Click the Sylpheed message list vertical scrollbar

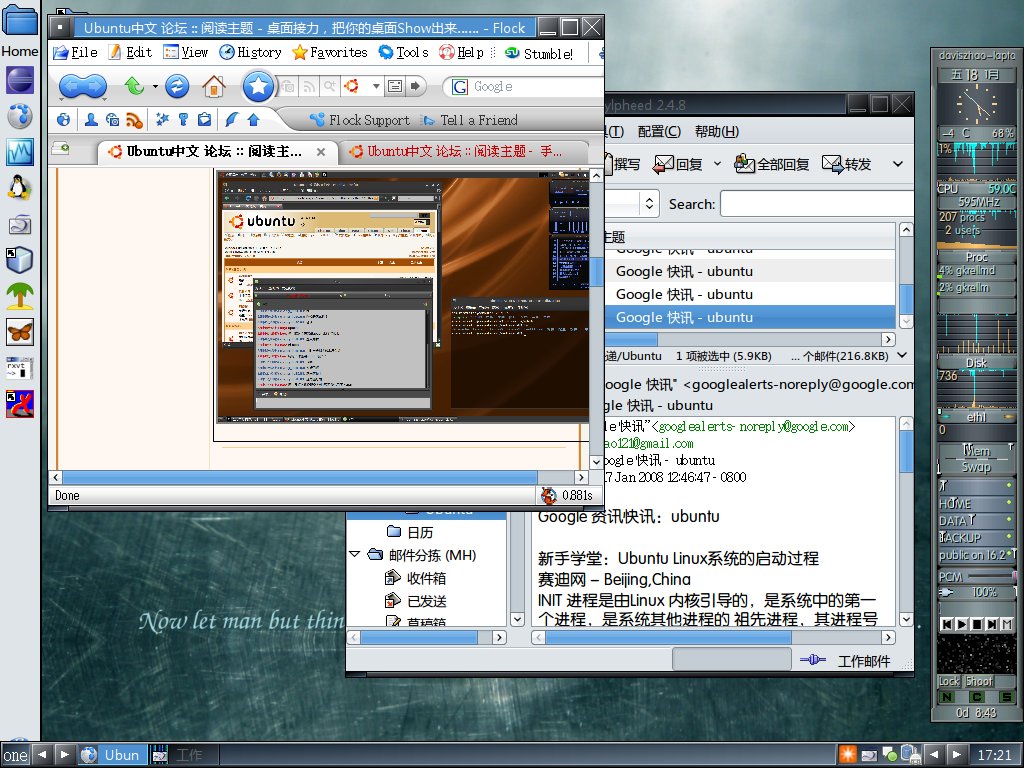click(x=906, y=300)
